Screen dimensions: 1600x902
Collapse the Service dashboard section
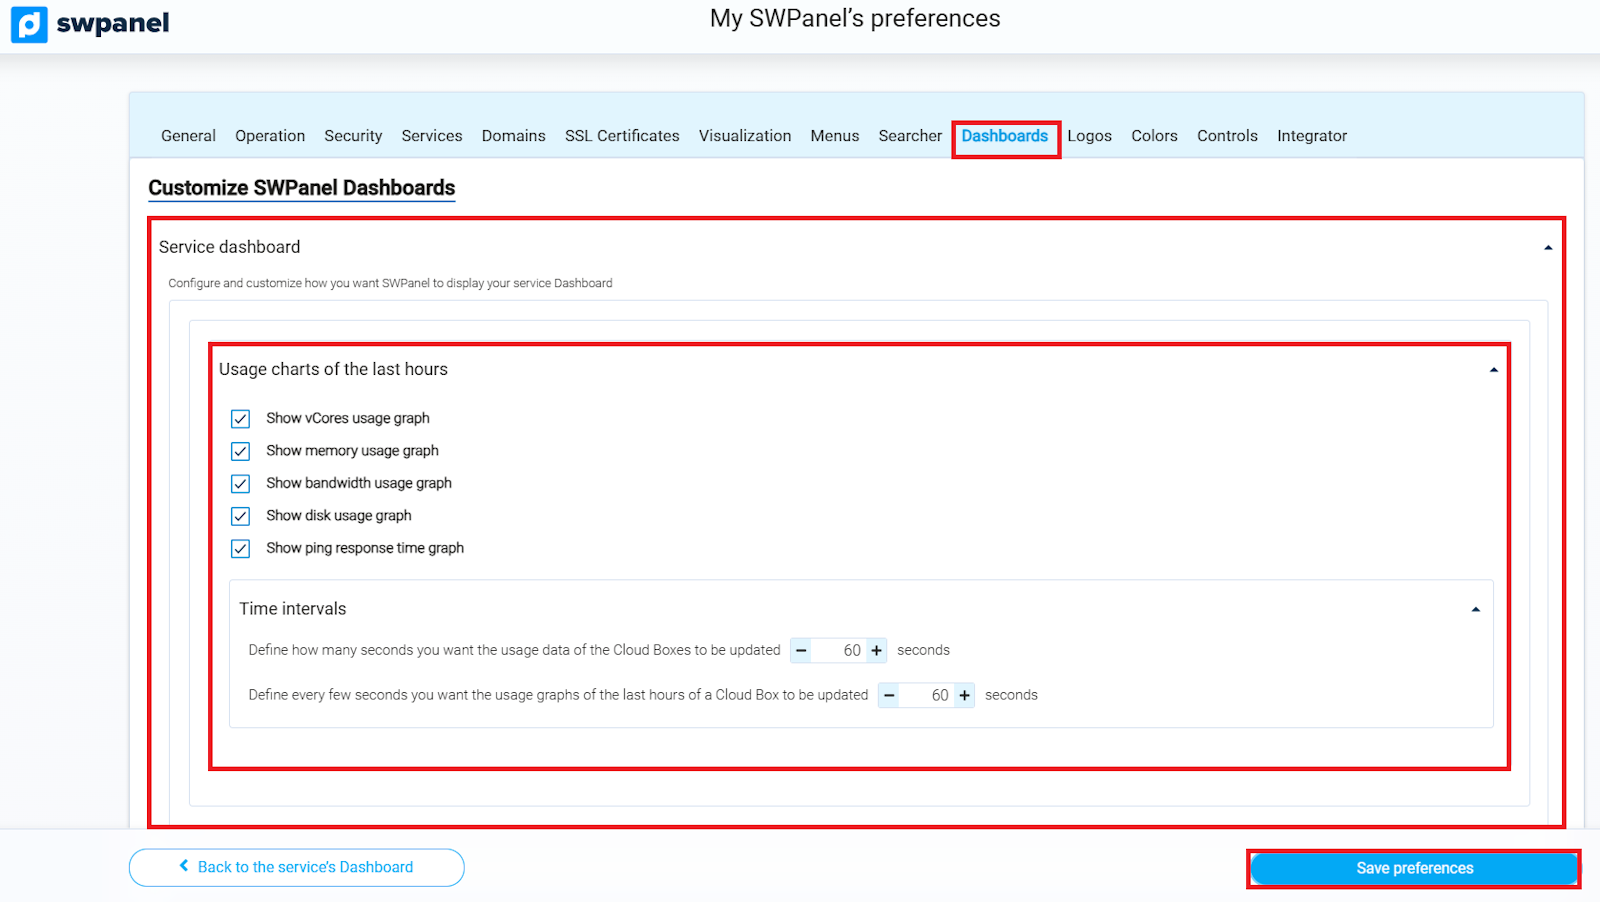coord(1548,248)
